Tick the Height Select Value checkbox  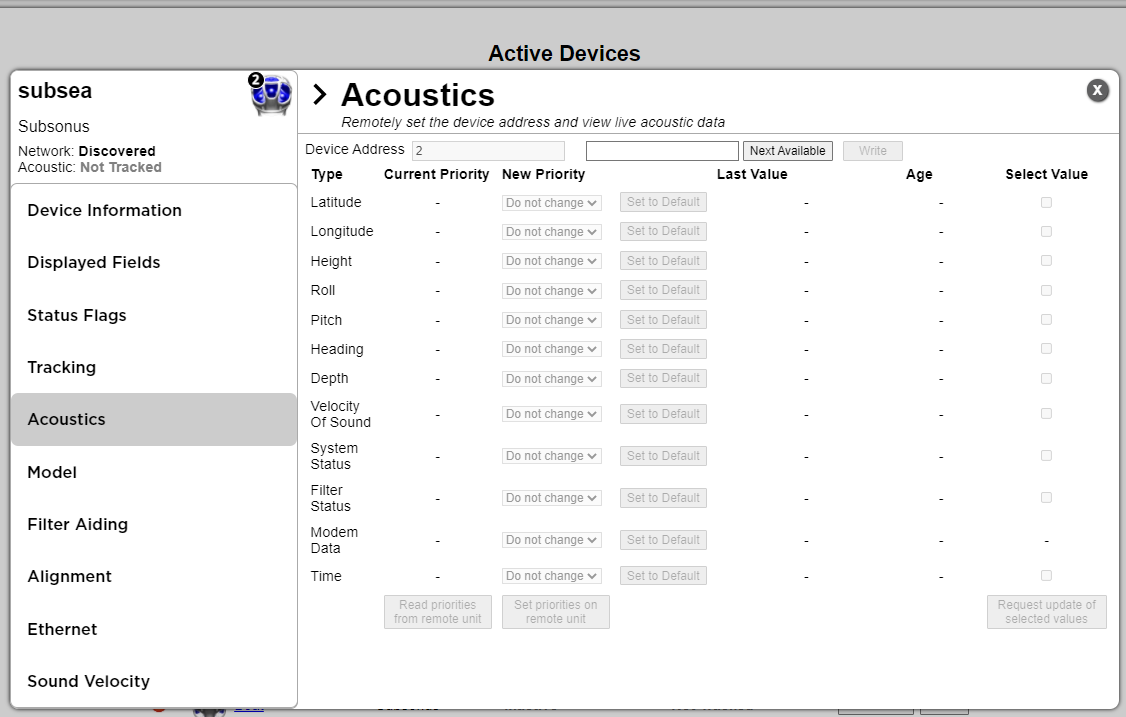click(1046, 261)
